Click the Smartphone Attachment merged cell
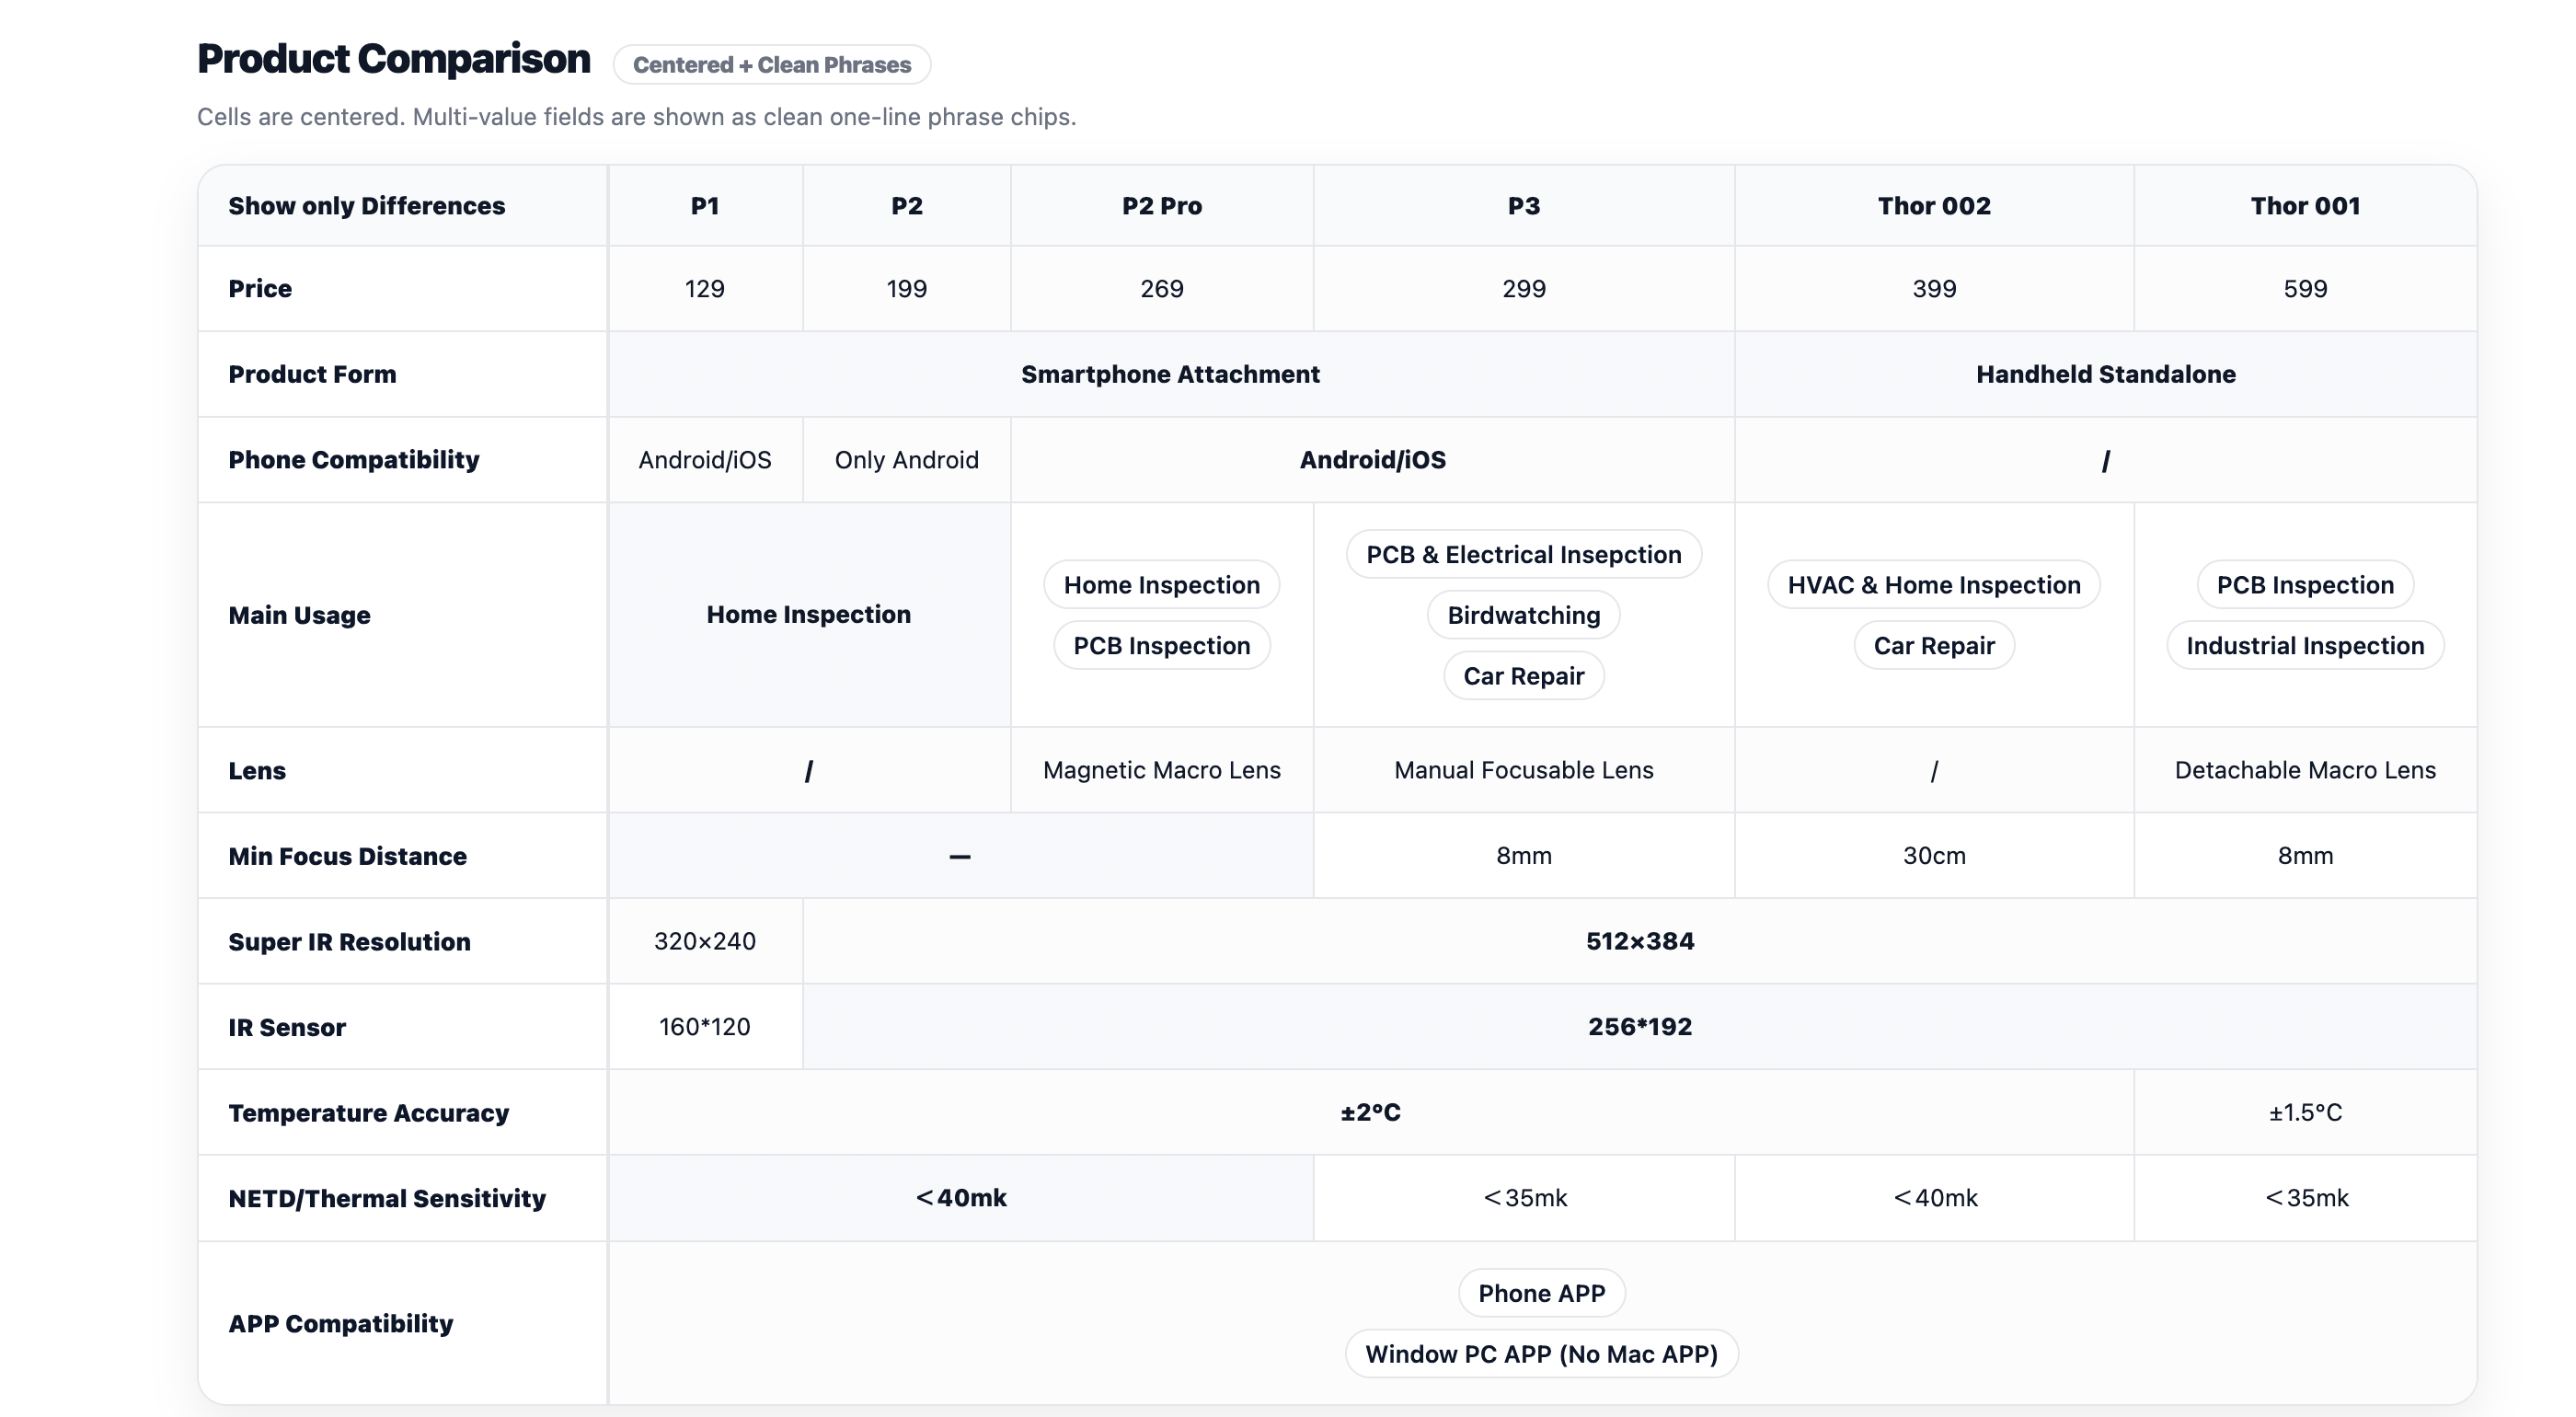Viewport: 2576px width, 1417px height. coord(1170,374)
